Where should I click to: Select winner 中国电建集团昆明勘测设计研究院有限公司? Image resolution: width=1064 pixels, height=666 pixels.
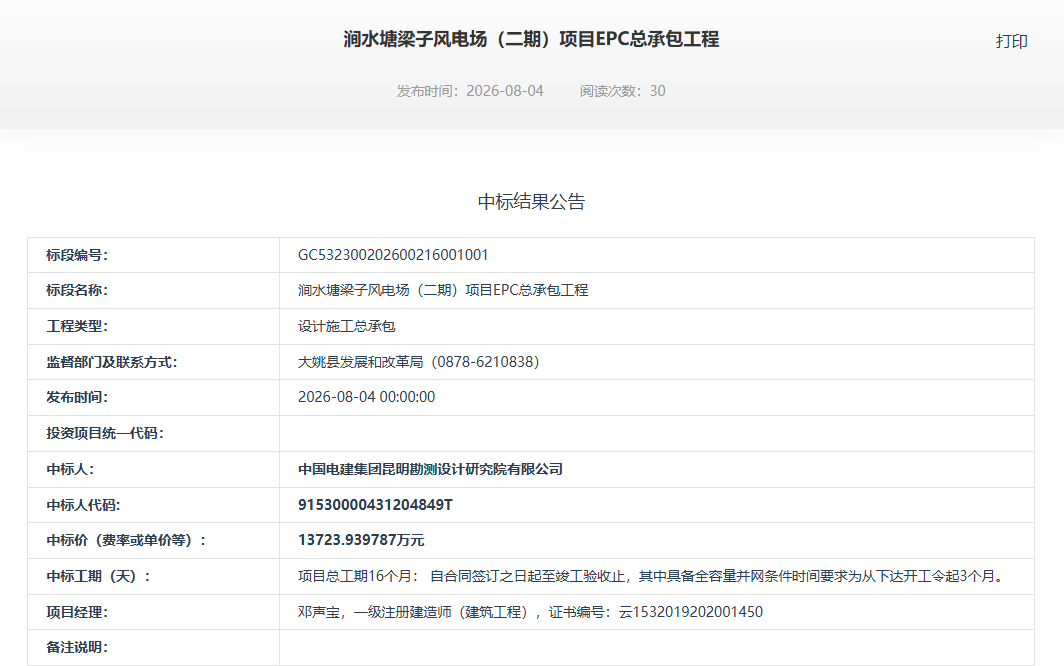coord(430,469)
